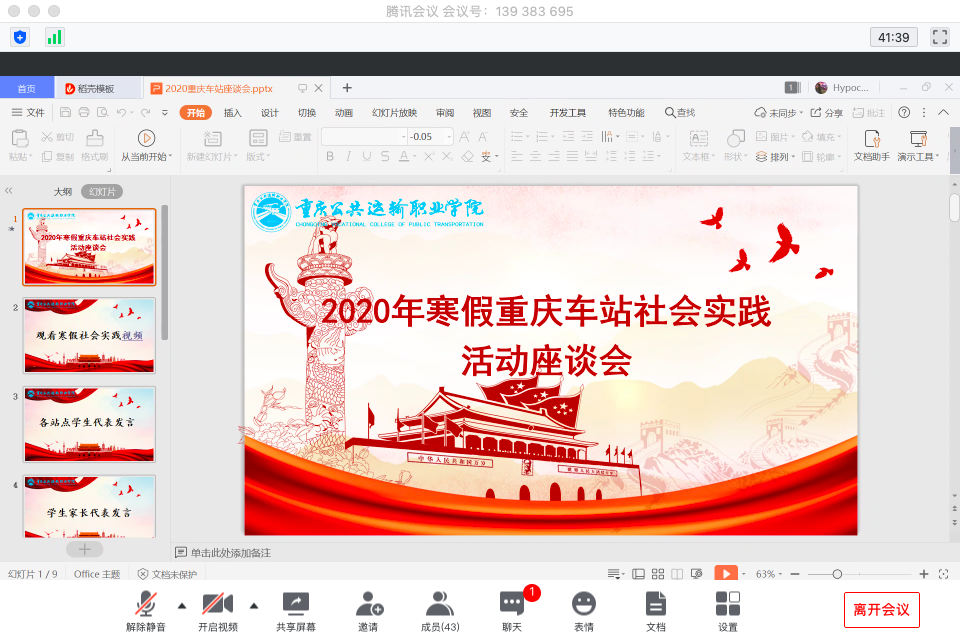Switch to the Home (首页) tab

tap(27, 88)
